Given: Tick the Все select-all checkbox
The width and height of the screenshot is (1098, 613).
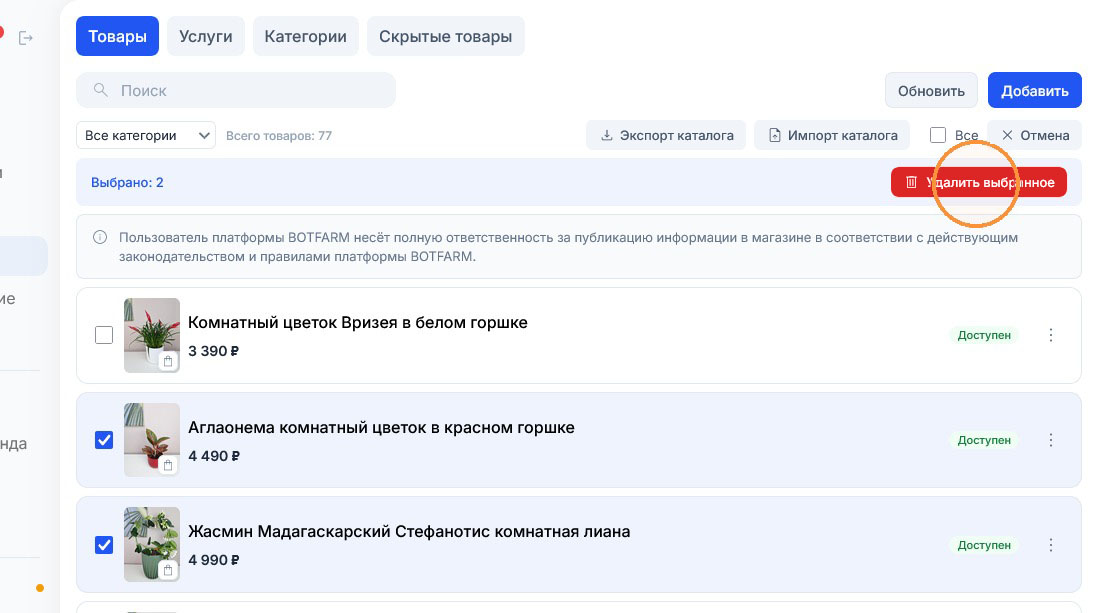Looking at the screenshot, I should (x=938, y=135).
